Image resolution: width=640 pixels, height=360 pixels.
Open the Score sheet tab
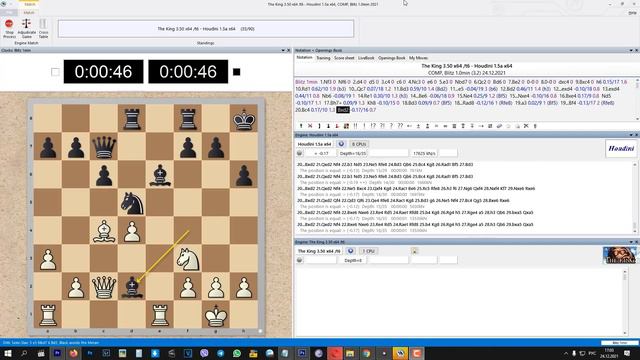point(344,58)
